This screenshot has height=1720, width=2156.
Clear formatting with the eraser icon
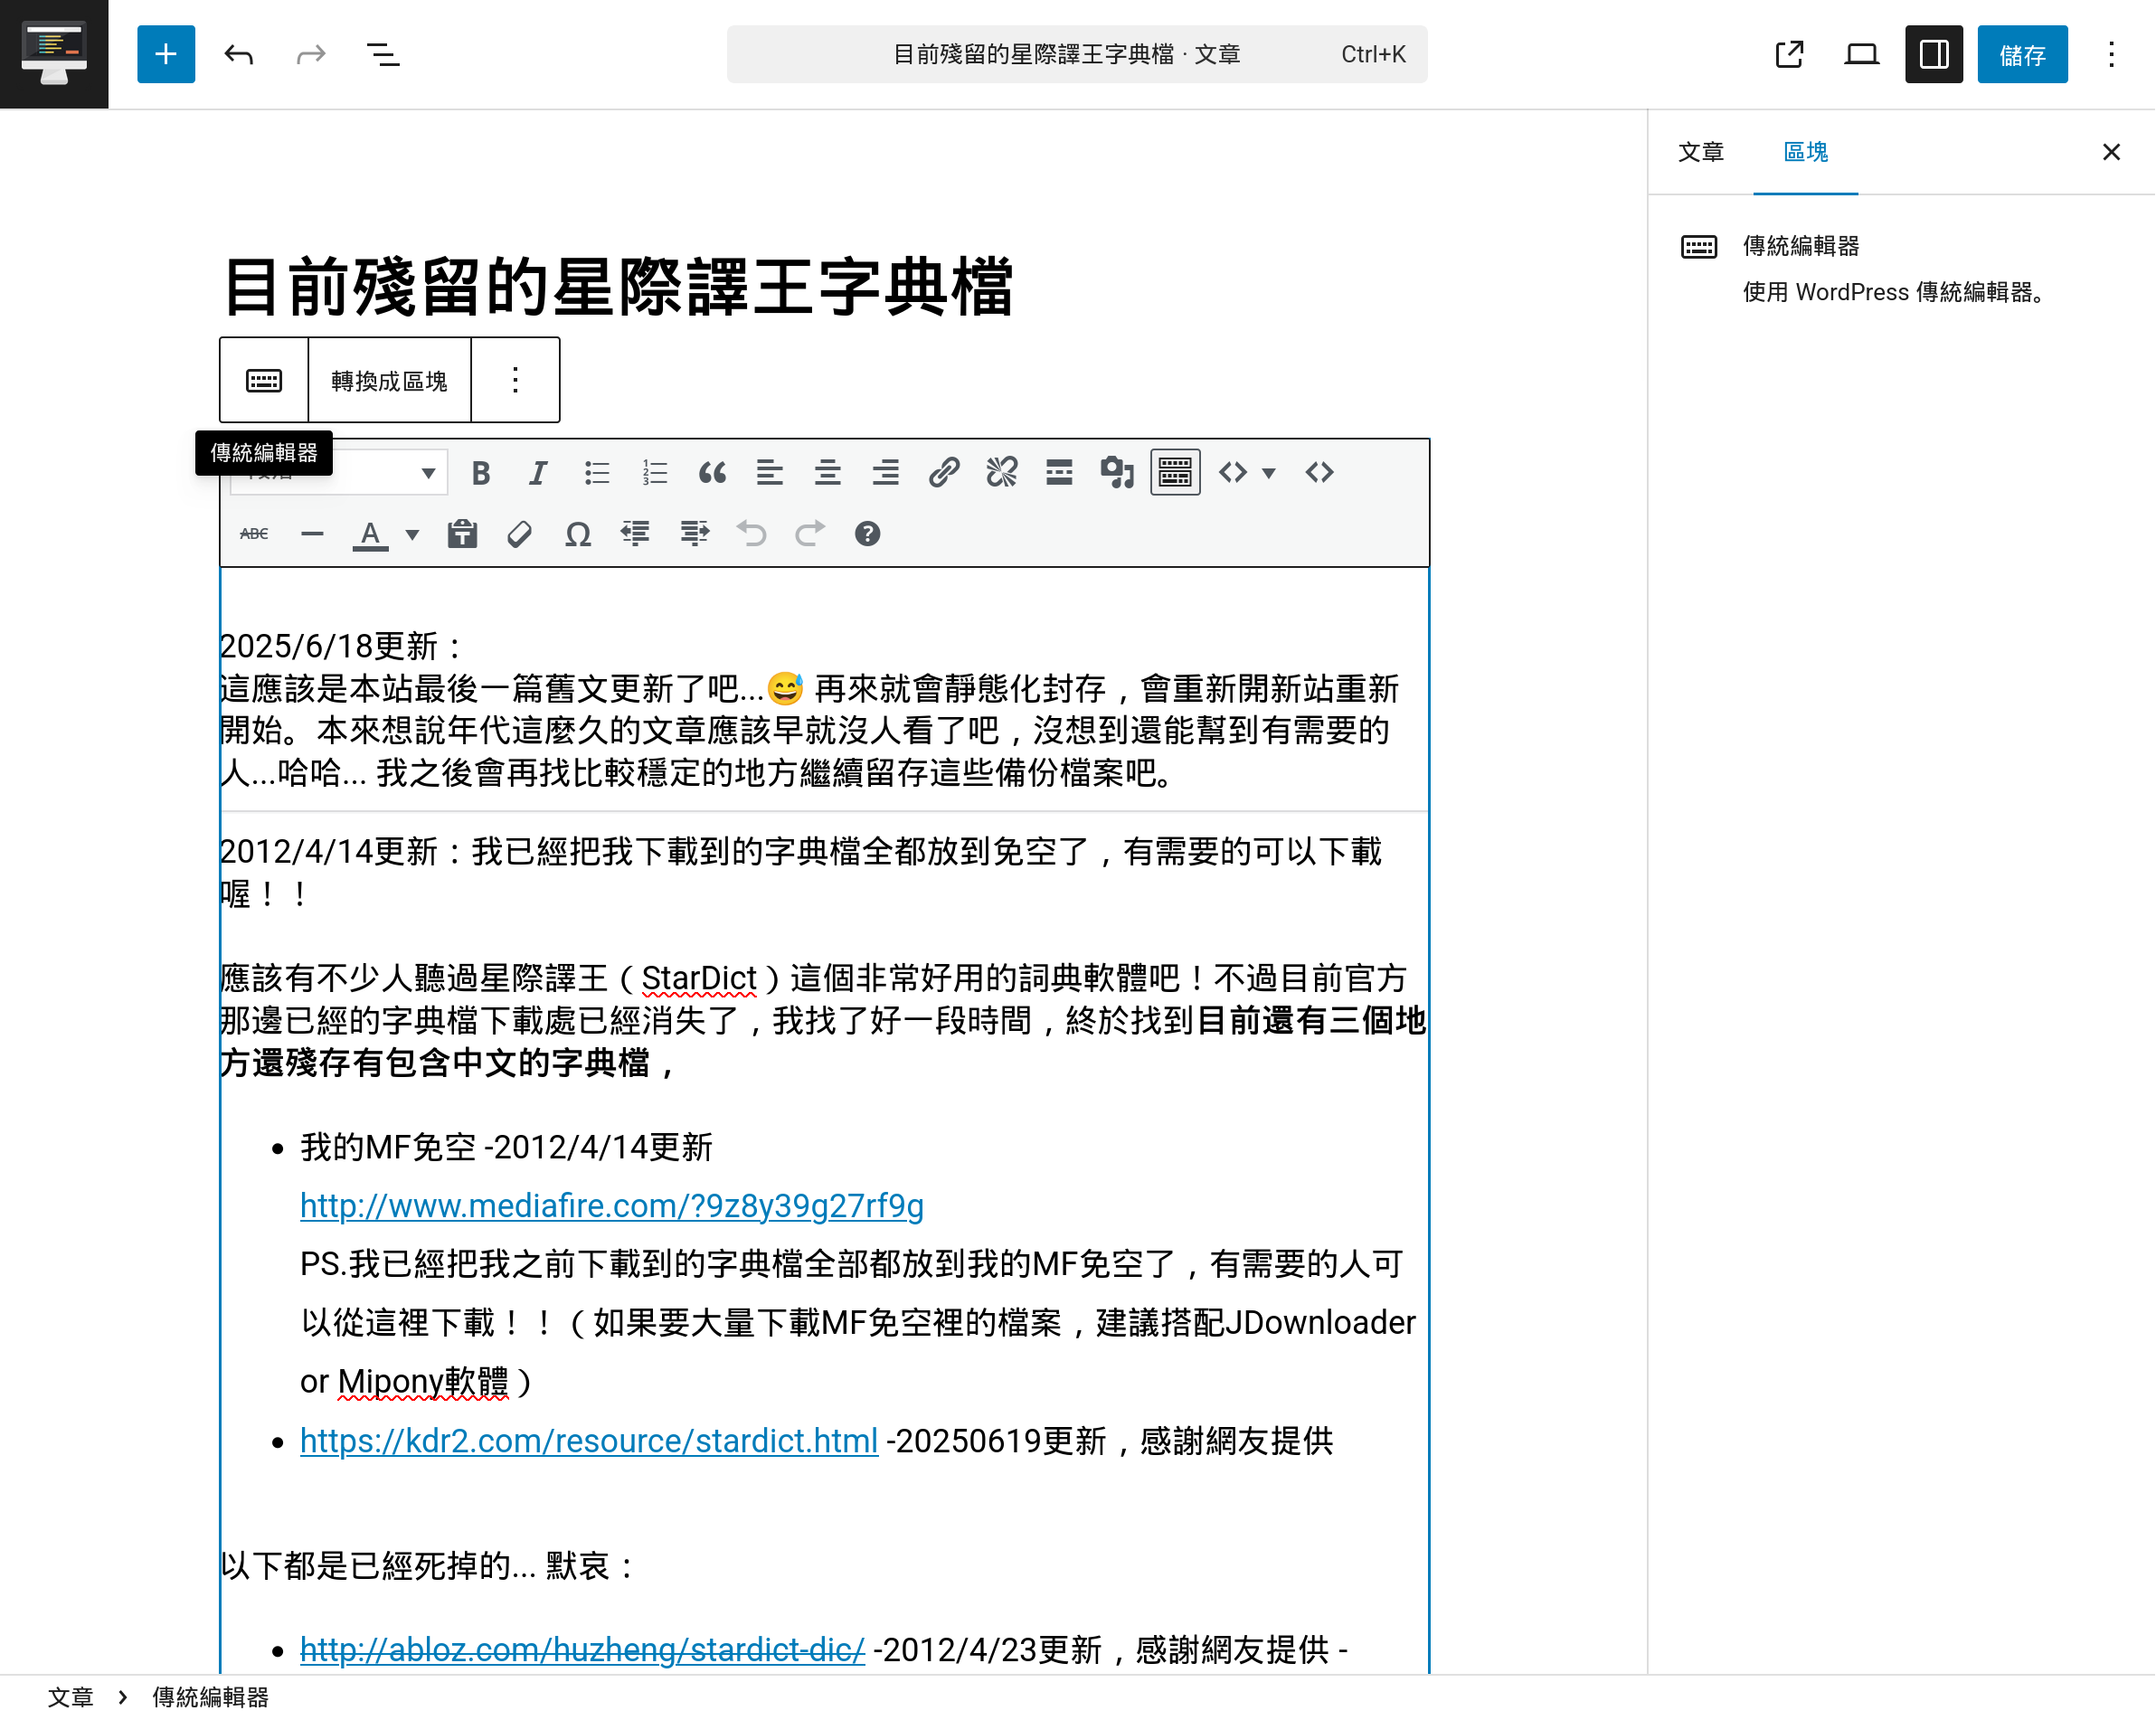(519, 534)
